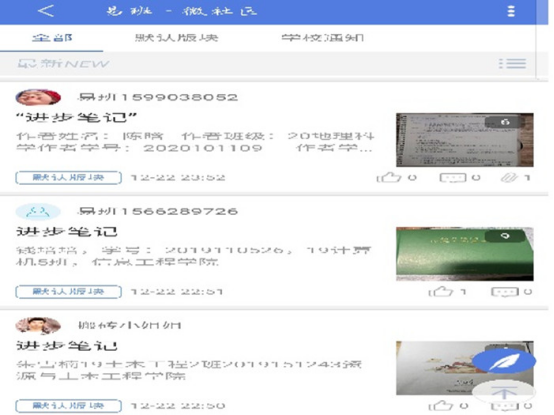Open the green notebook photo thumbnail
The width and height of the screenshot is (554, 415).
[x=465, y=254]
